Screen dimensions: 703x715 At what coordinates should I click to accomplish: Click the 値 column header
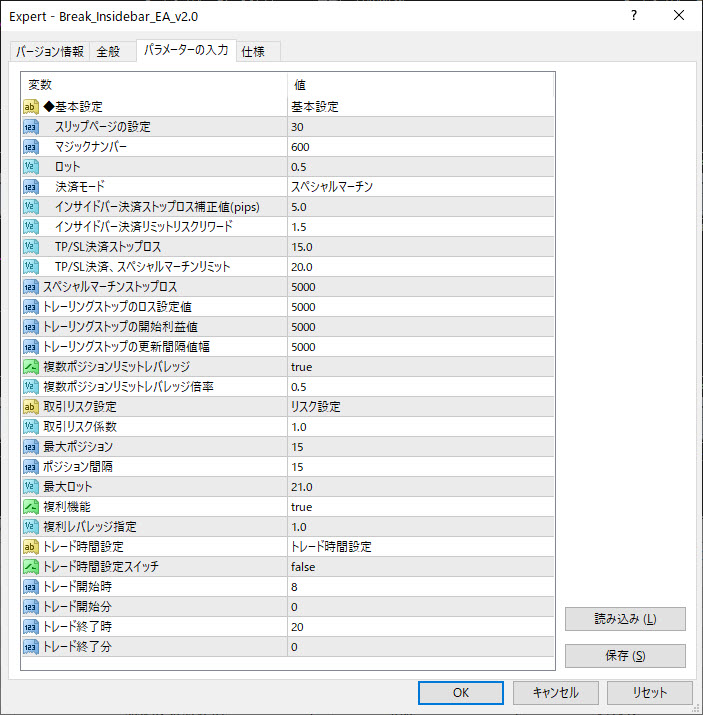pyautogui.click(x=421, y=84)
